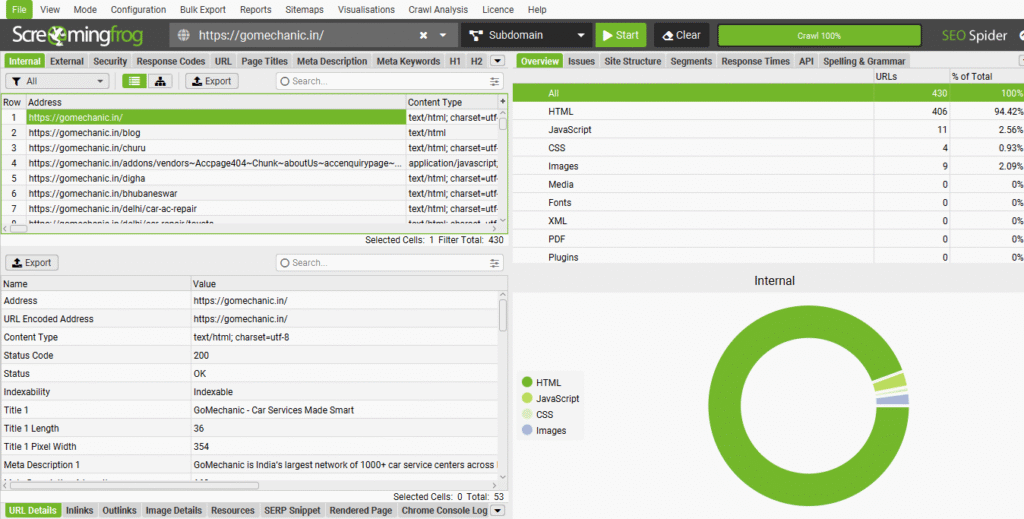Show more tabs after H2
Viewport: 1024px width, 519px height.
pos(497,61)
